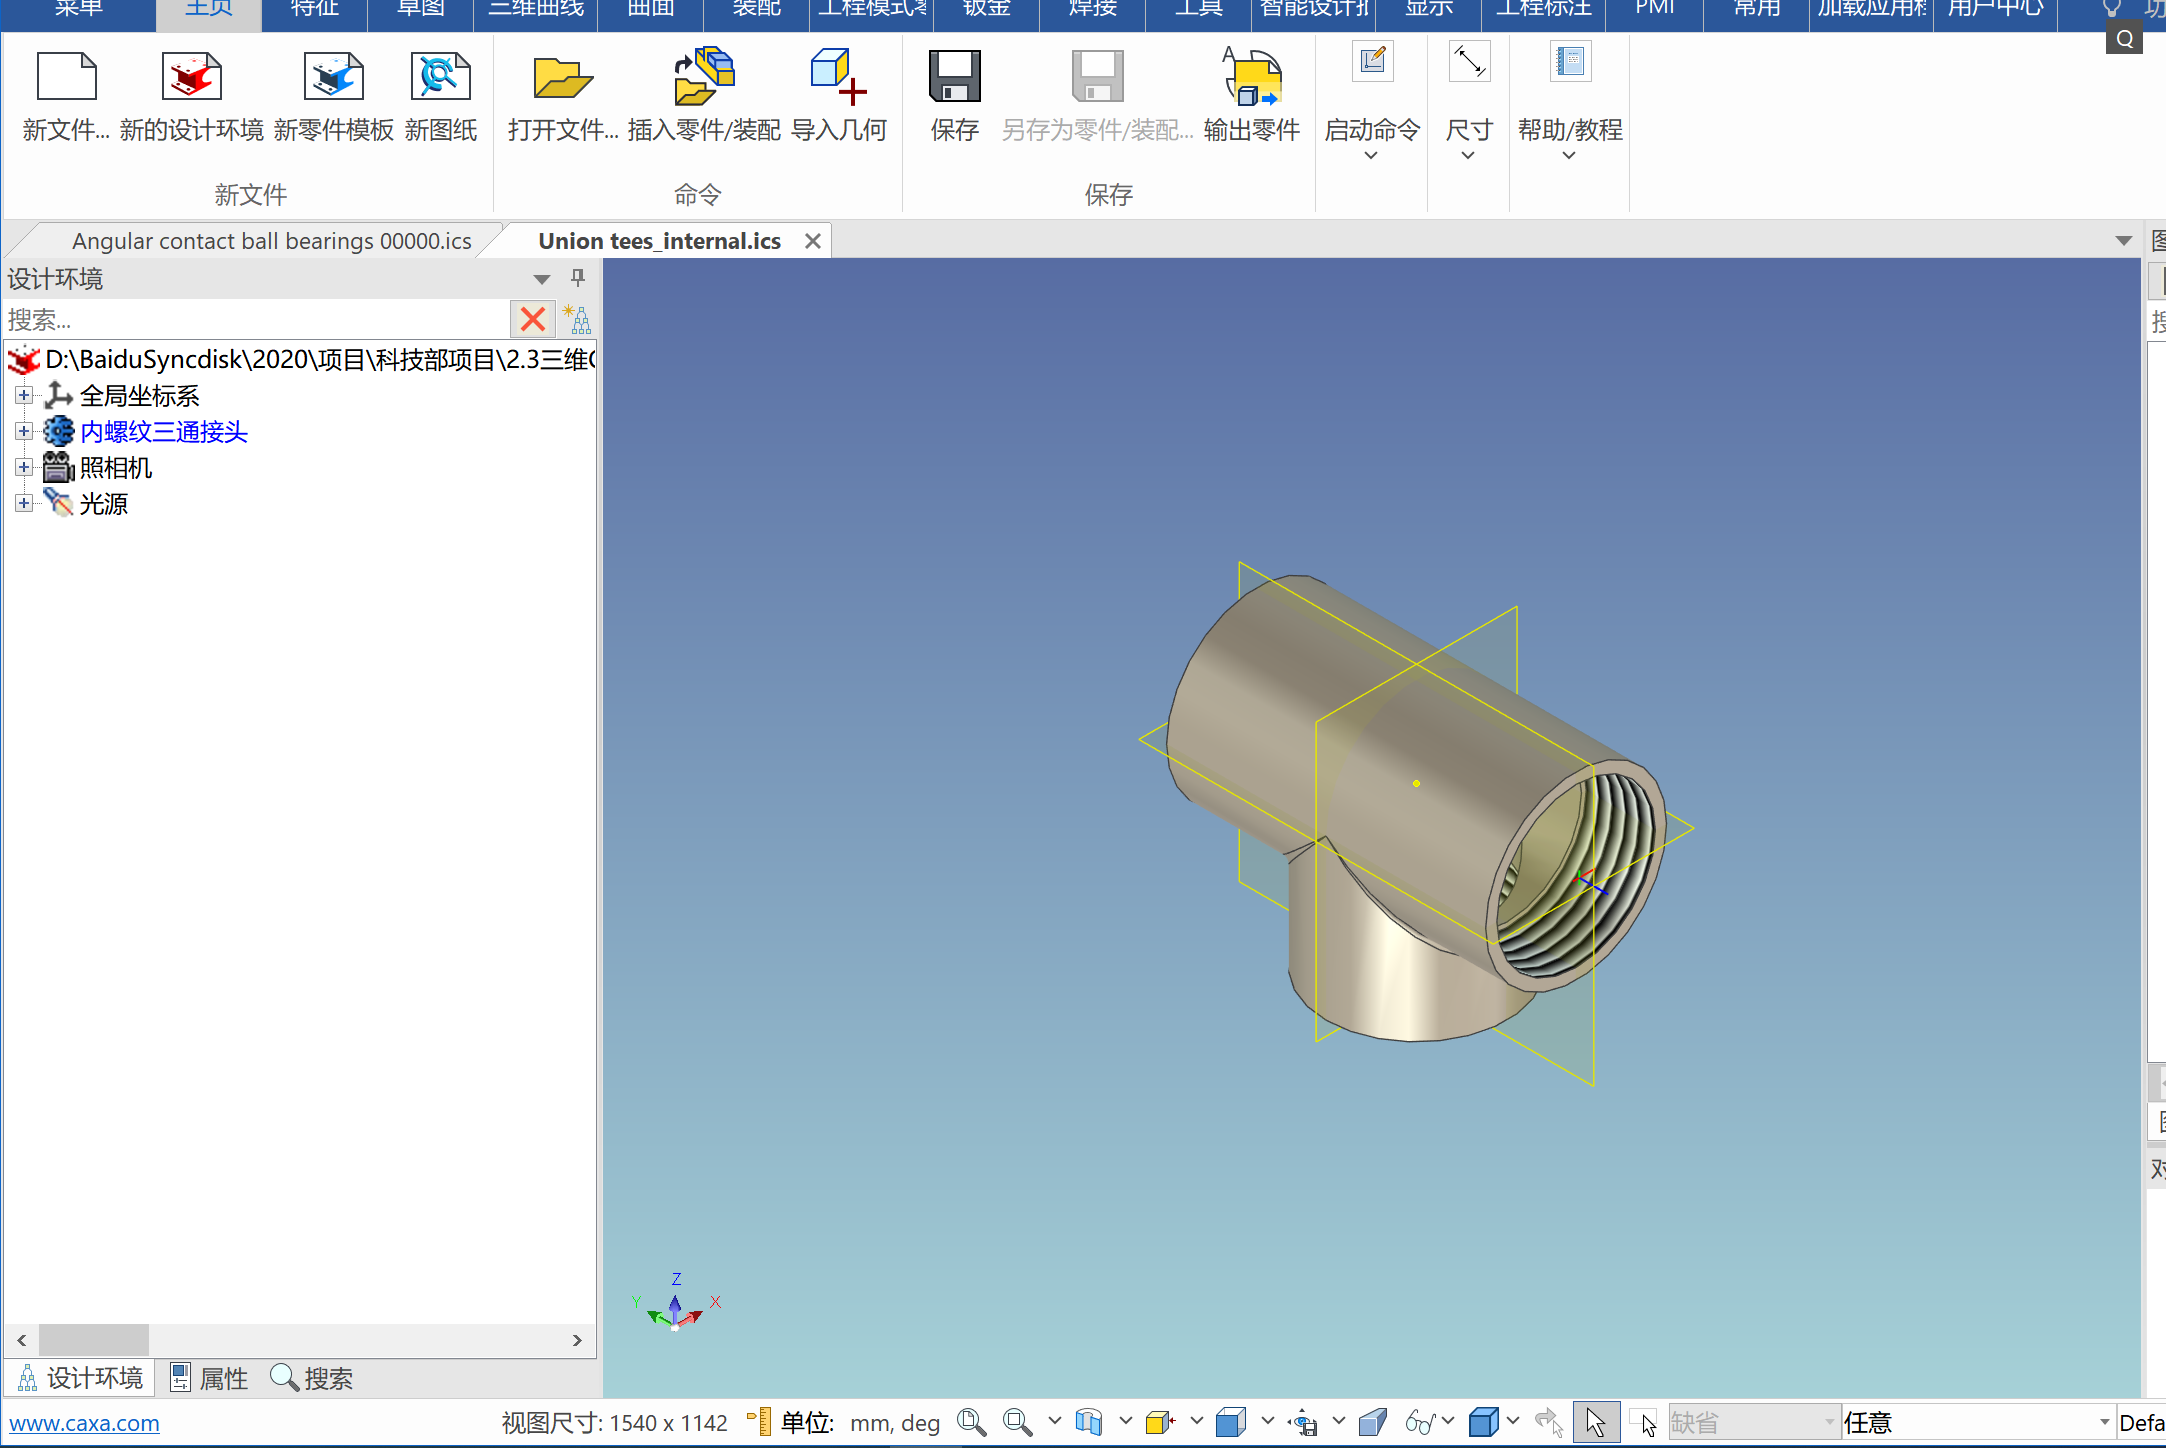
Task: Toggle the pin on 设计环境 panel
Action: pyautogui.click(x=578, y=278)
